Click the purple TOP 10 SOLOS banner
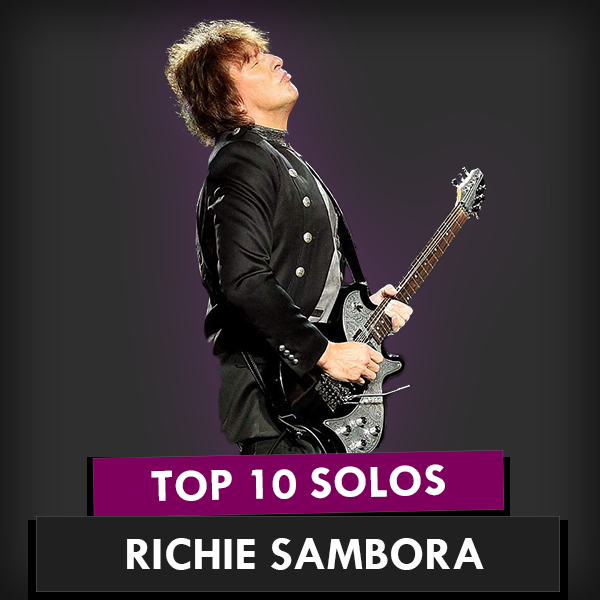 click(298, 483)
